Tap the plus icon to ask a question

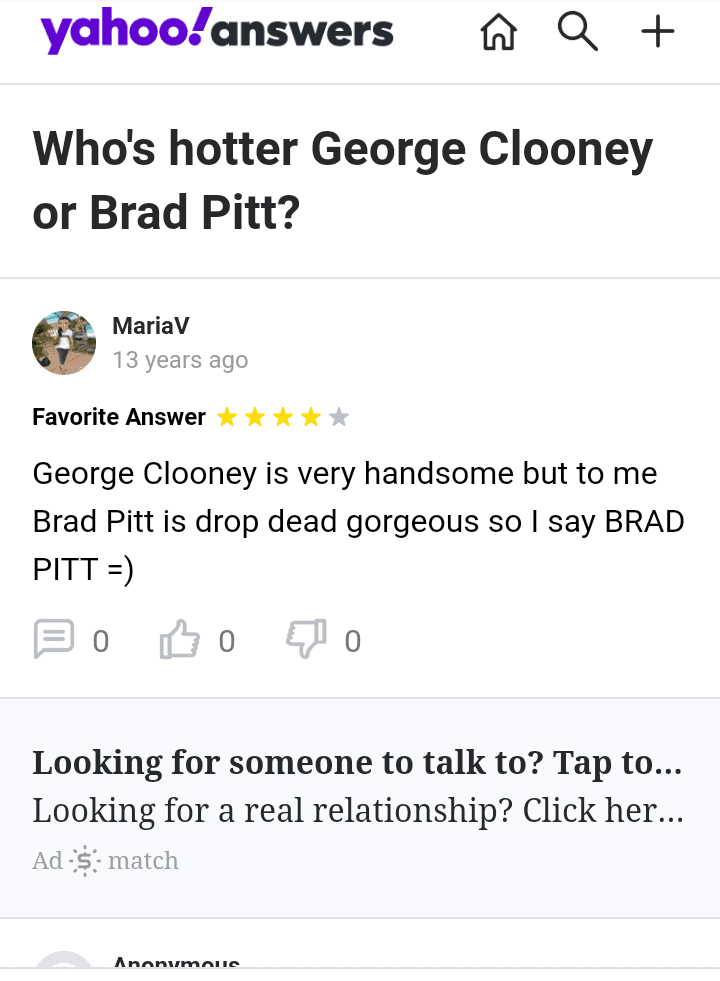(x=657, y=33)
